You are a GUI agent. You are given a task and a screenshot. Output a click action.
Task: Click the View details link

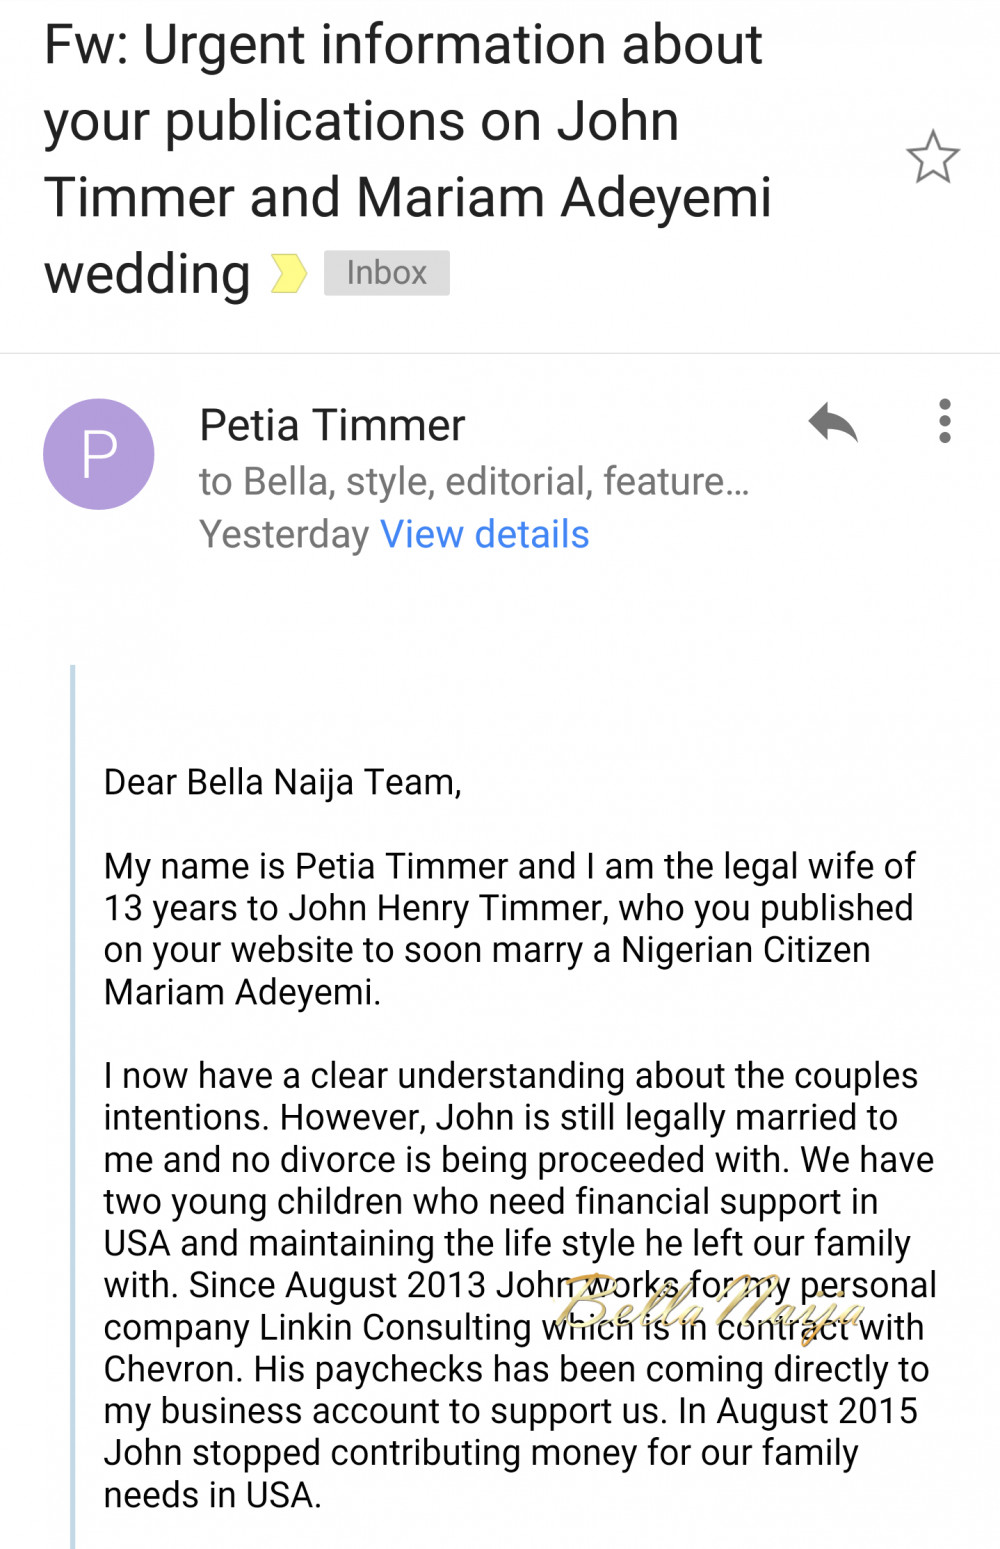[x=485, y=534]
